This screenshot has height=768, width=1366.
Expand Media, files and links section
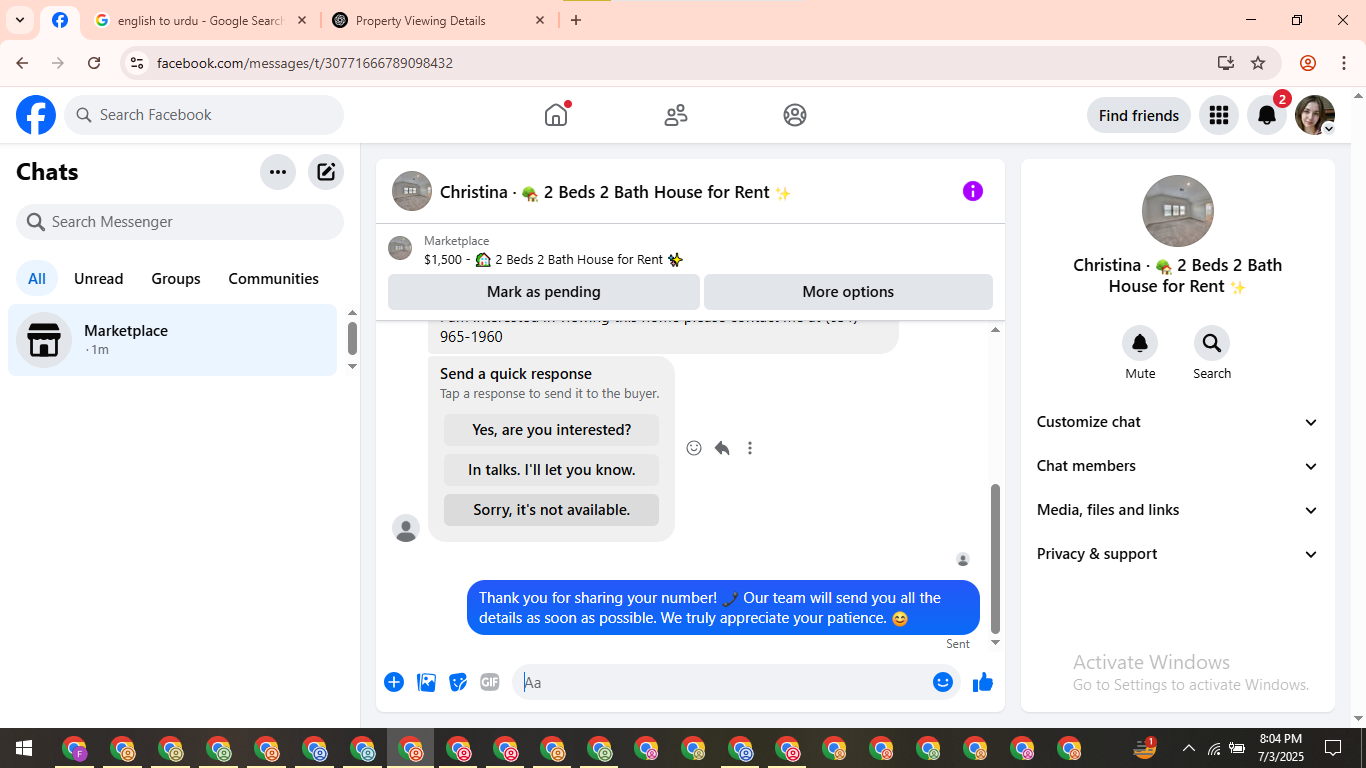pyautogui.click(x=1178, y=510)
